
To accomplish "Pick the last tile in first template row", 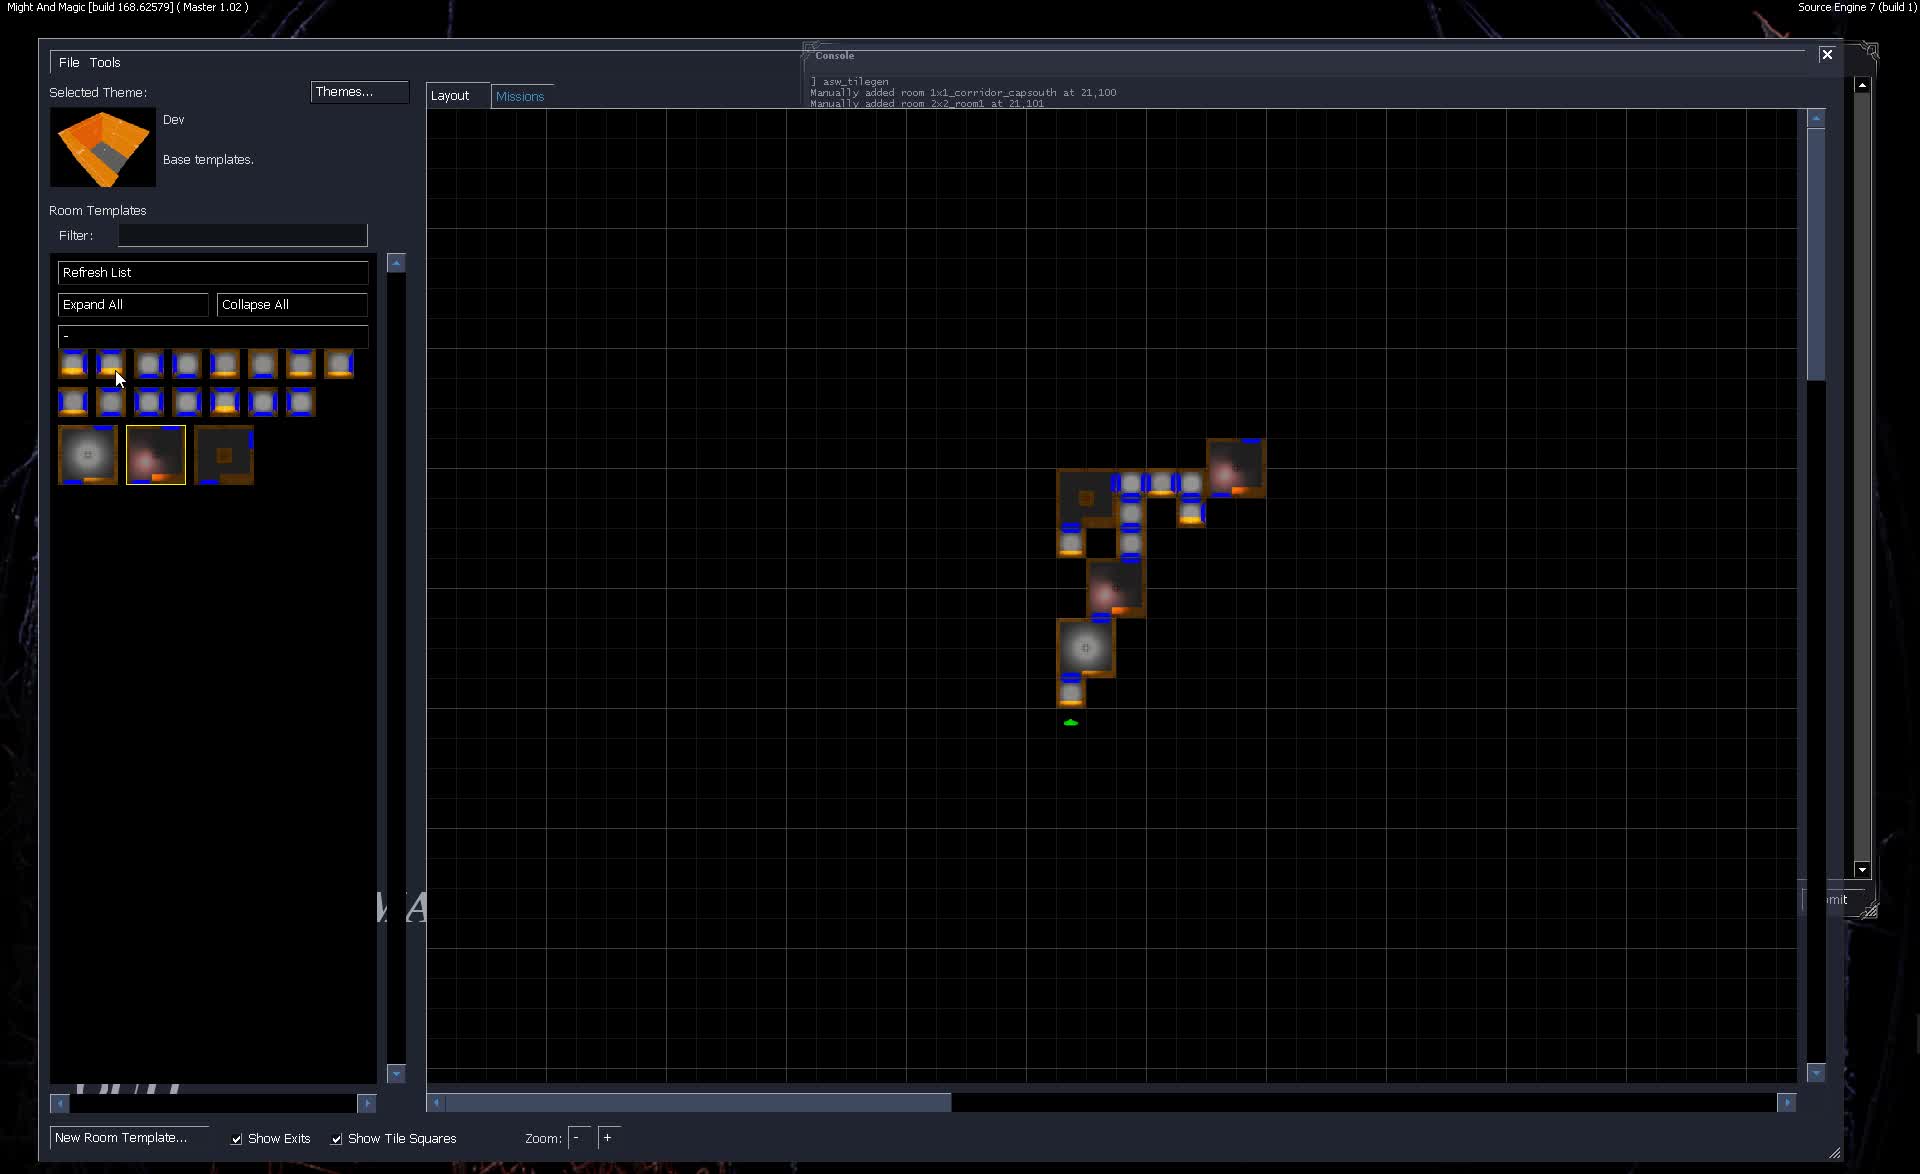I will point(339,364).
